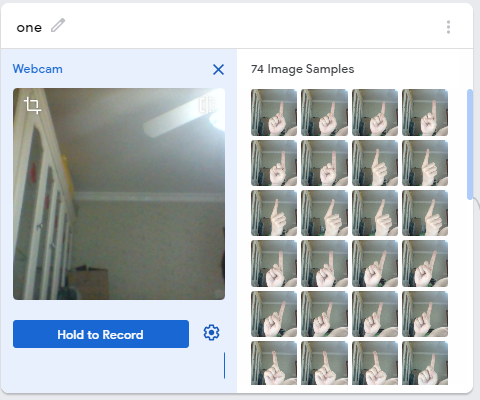The height and width of the screenshot is (400, 480).
Task: Click the second thumbnail in the second row
Action: [x=324, y=163]
